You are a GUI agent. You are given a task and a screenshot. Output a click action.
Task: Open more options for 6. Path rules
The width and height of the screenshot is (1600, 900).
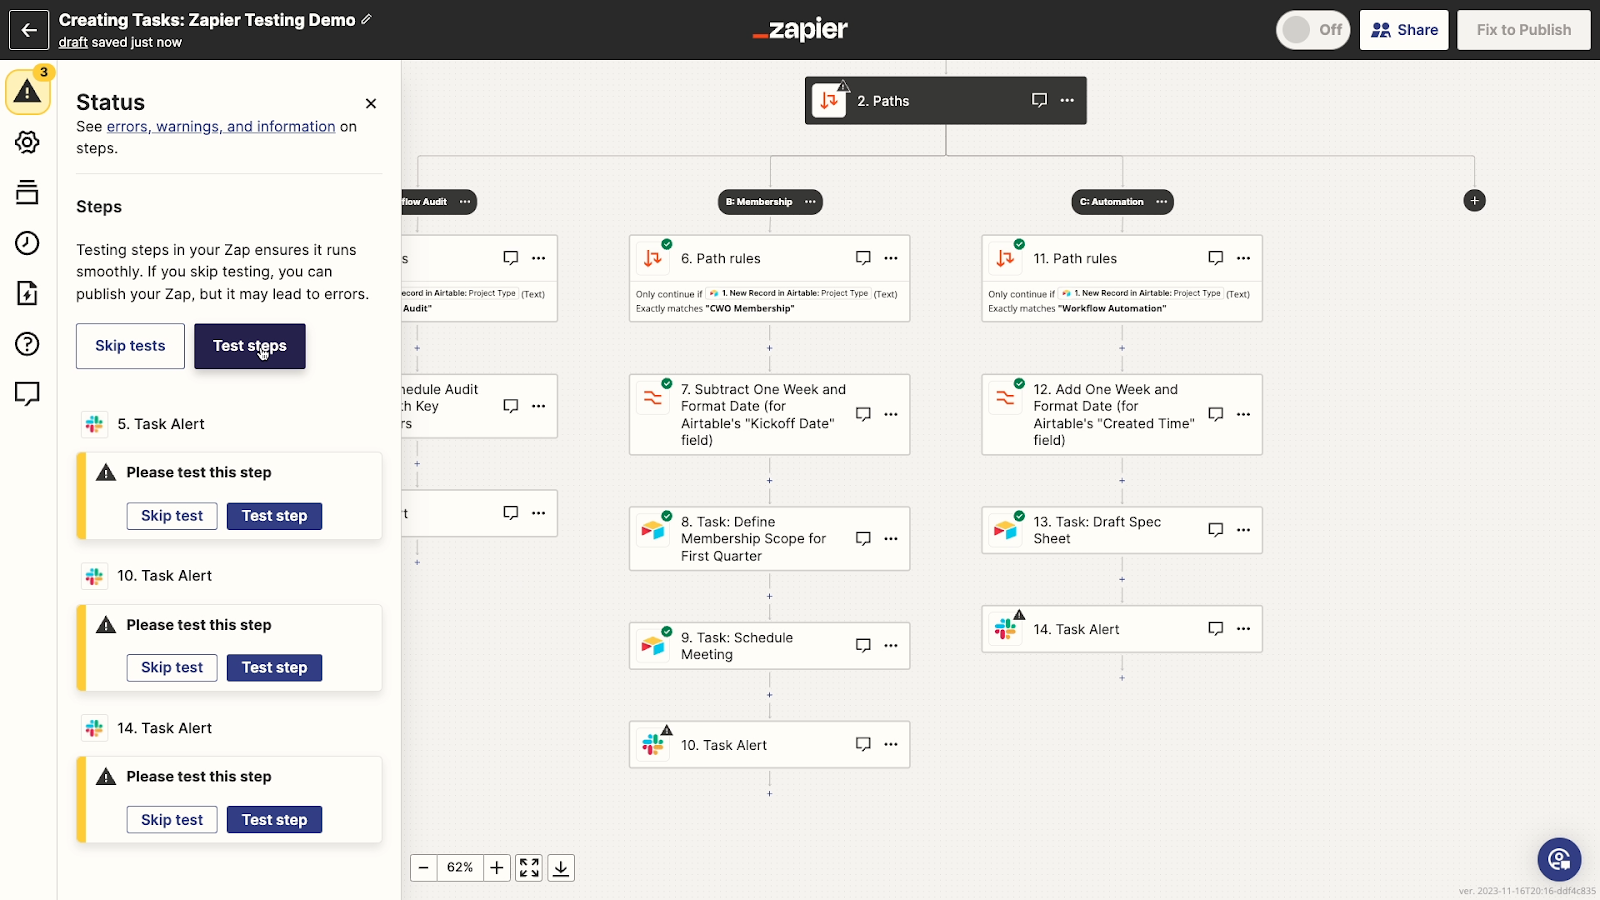click(891, 258)
